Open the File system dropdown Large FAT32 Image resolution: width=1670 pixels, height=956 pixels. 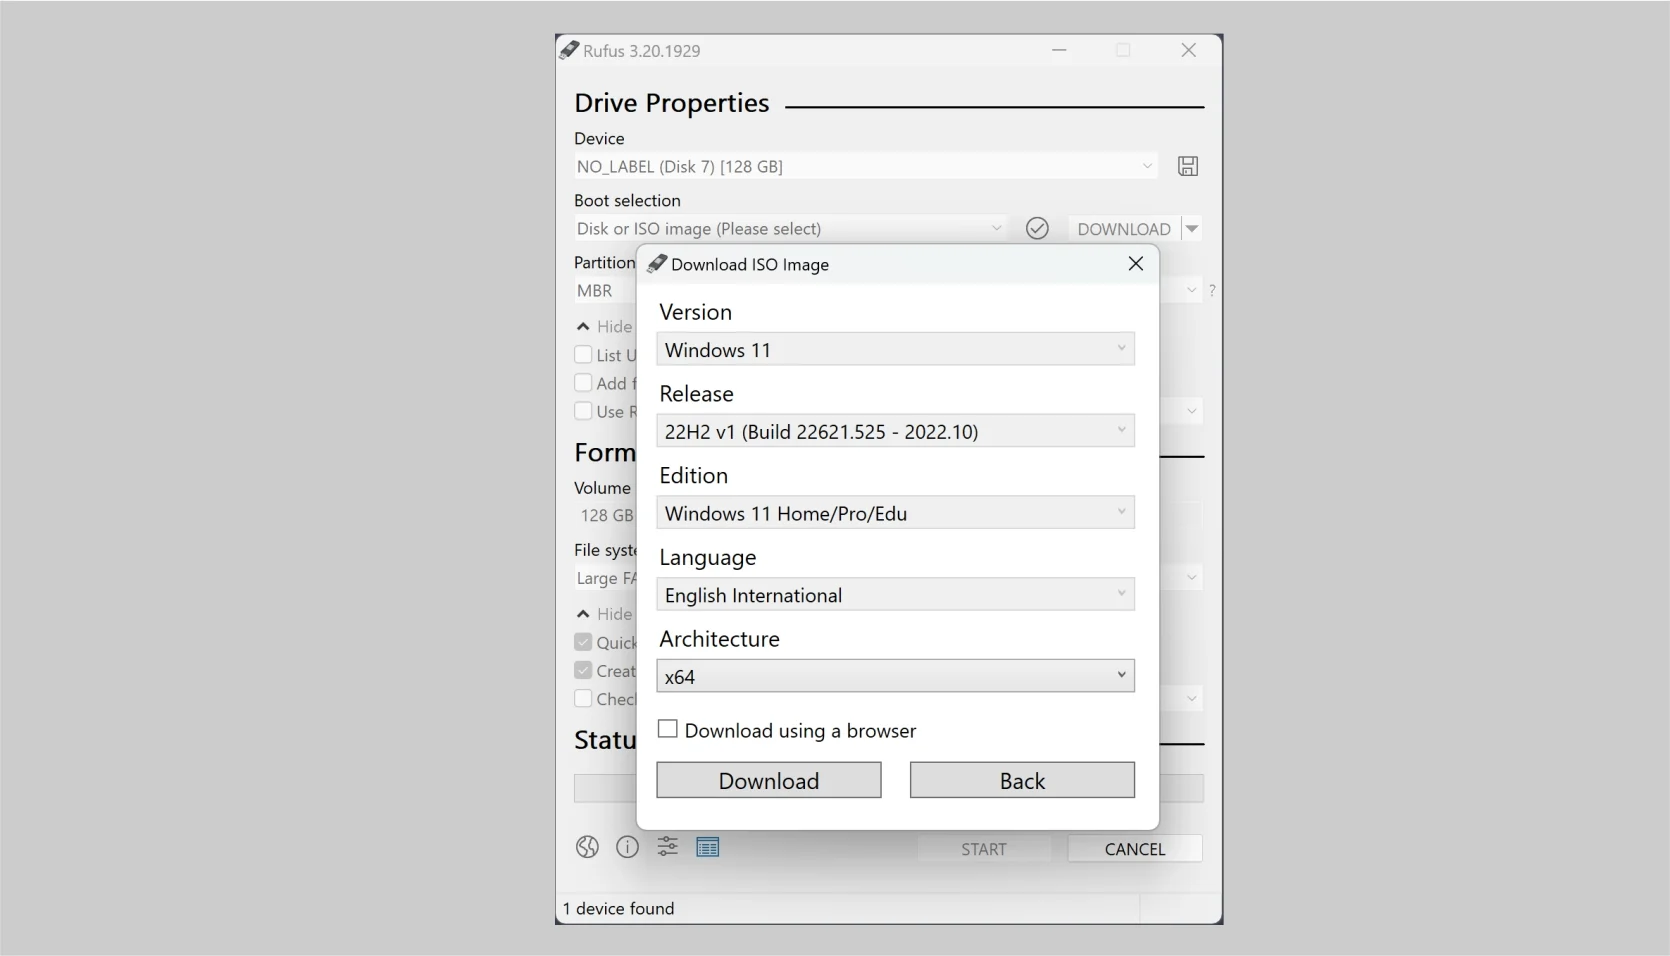605,578
